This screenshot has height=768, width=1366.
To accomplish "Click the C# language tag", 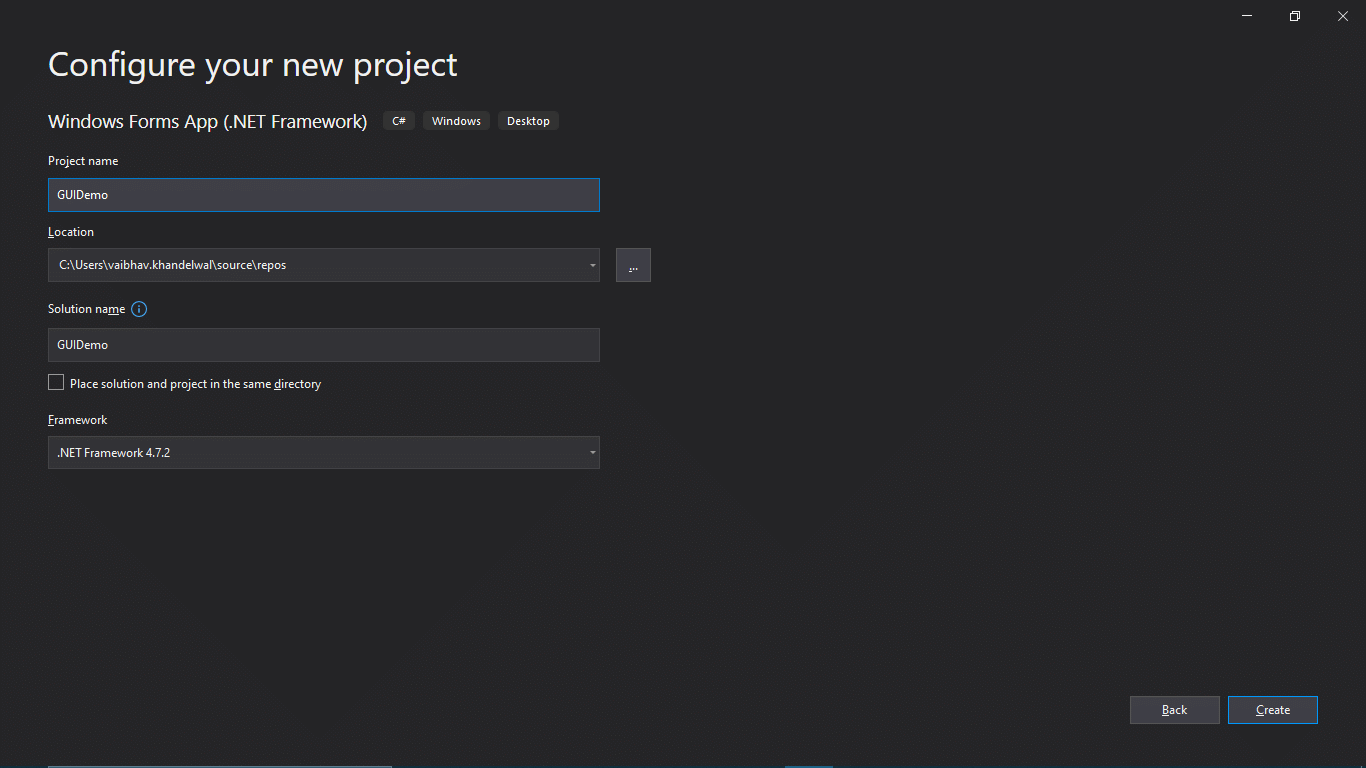I will click(x=398, y=120).
